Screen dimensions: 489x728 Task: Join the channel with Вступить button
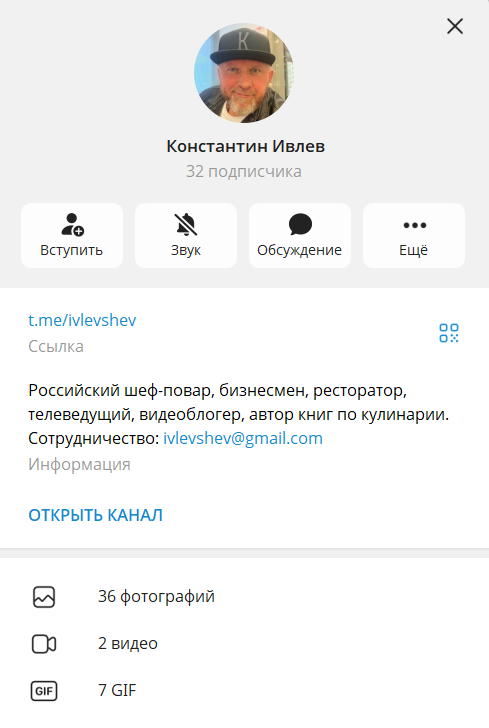(x=72, y=235)
